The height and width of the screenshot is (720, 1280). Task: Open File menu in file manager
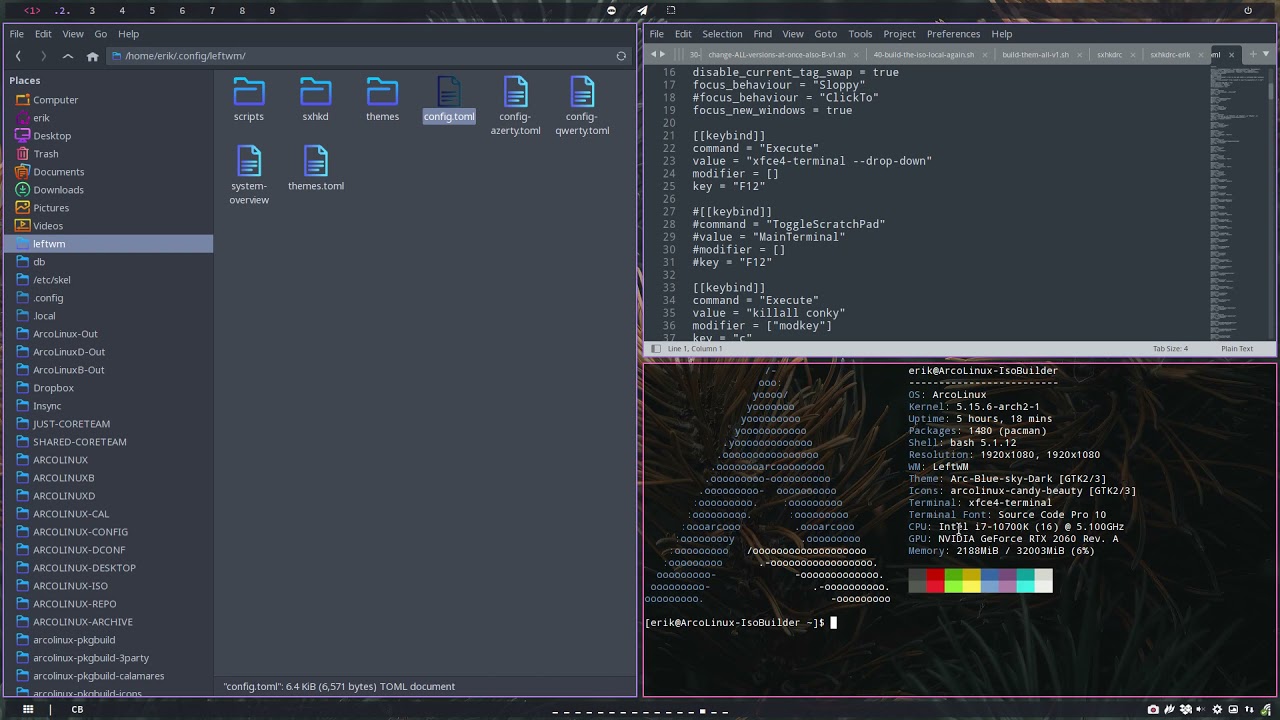tap(17, 34)
